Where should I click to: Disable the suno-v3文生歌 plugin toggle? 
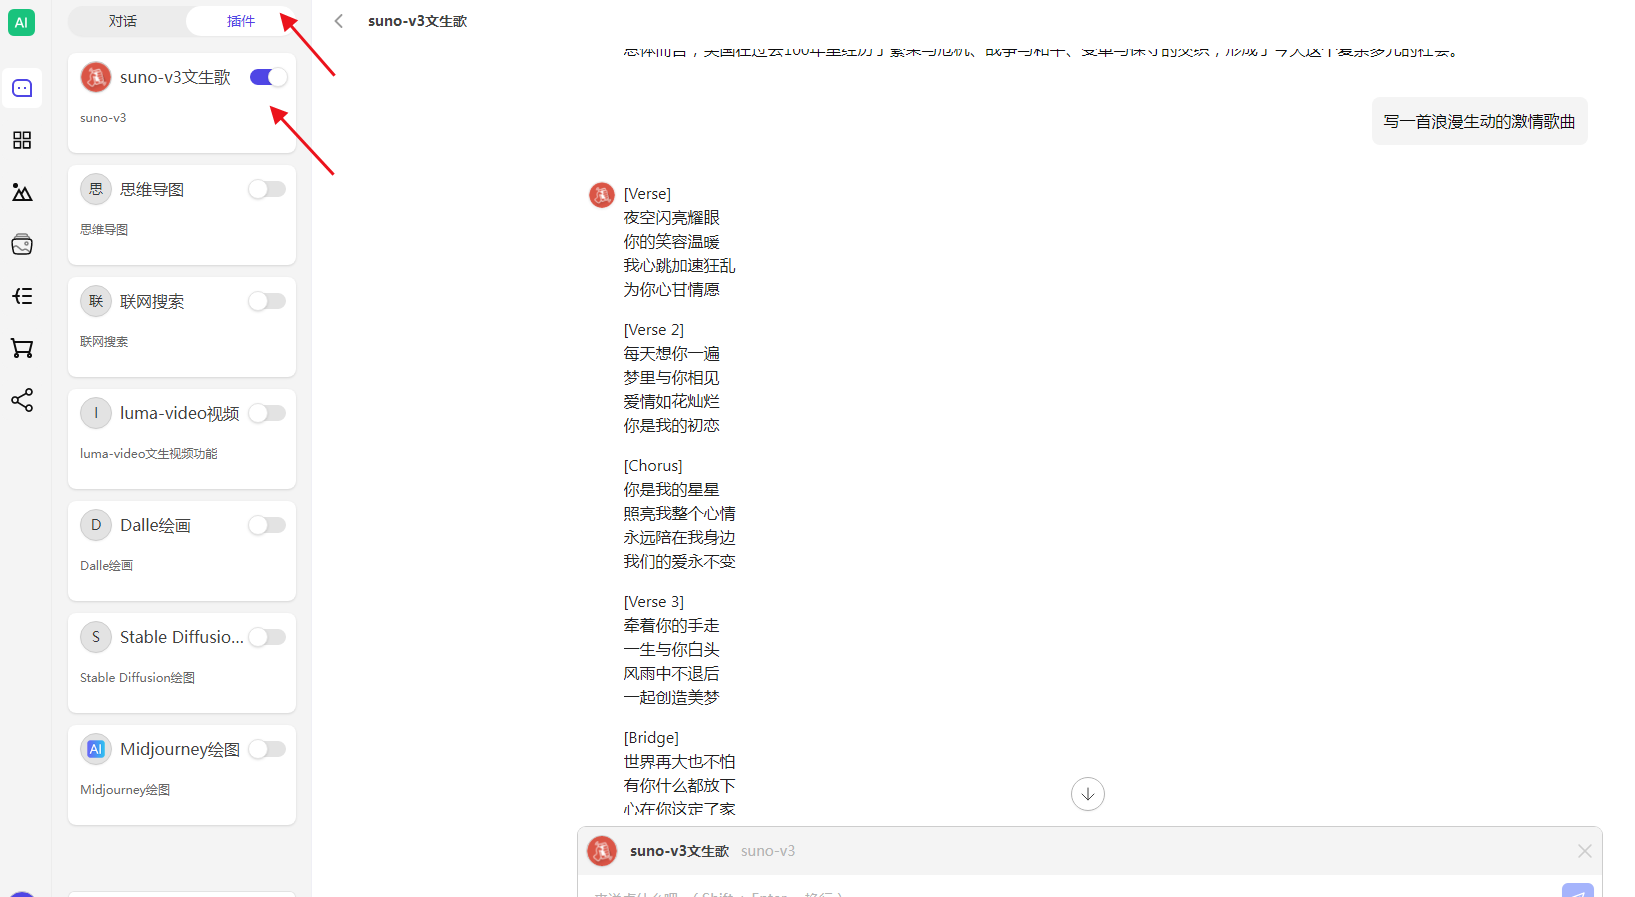268,77
